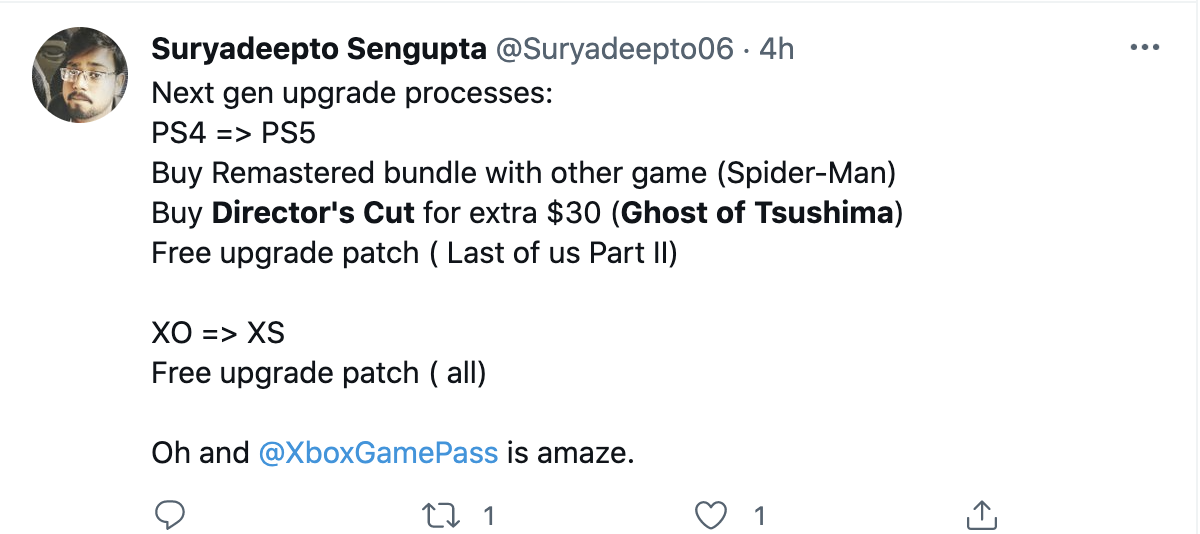1200x534 pixels.
Task: Like the tweet with the heart icon
Action: coord(710,515)
